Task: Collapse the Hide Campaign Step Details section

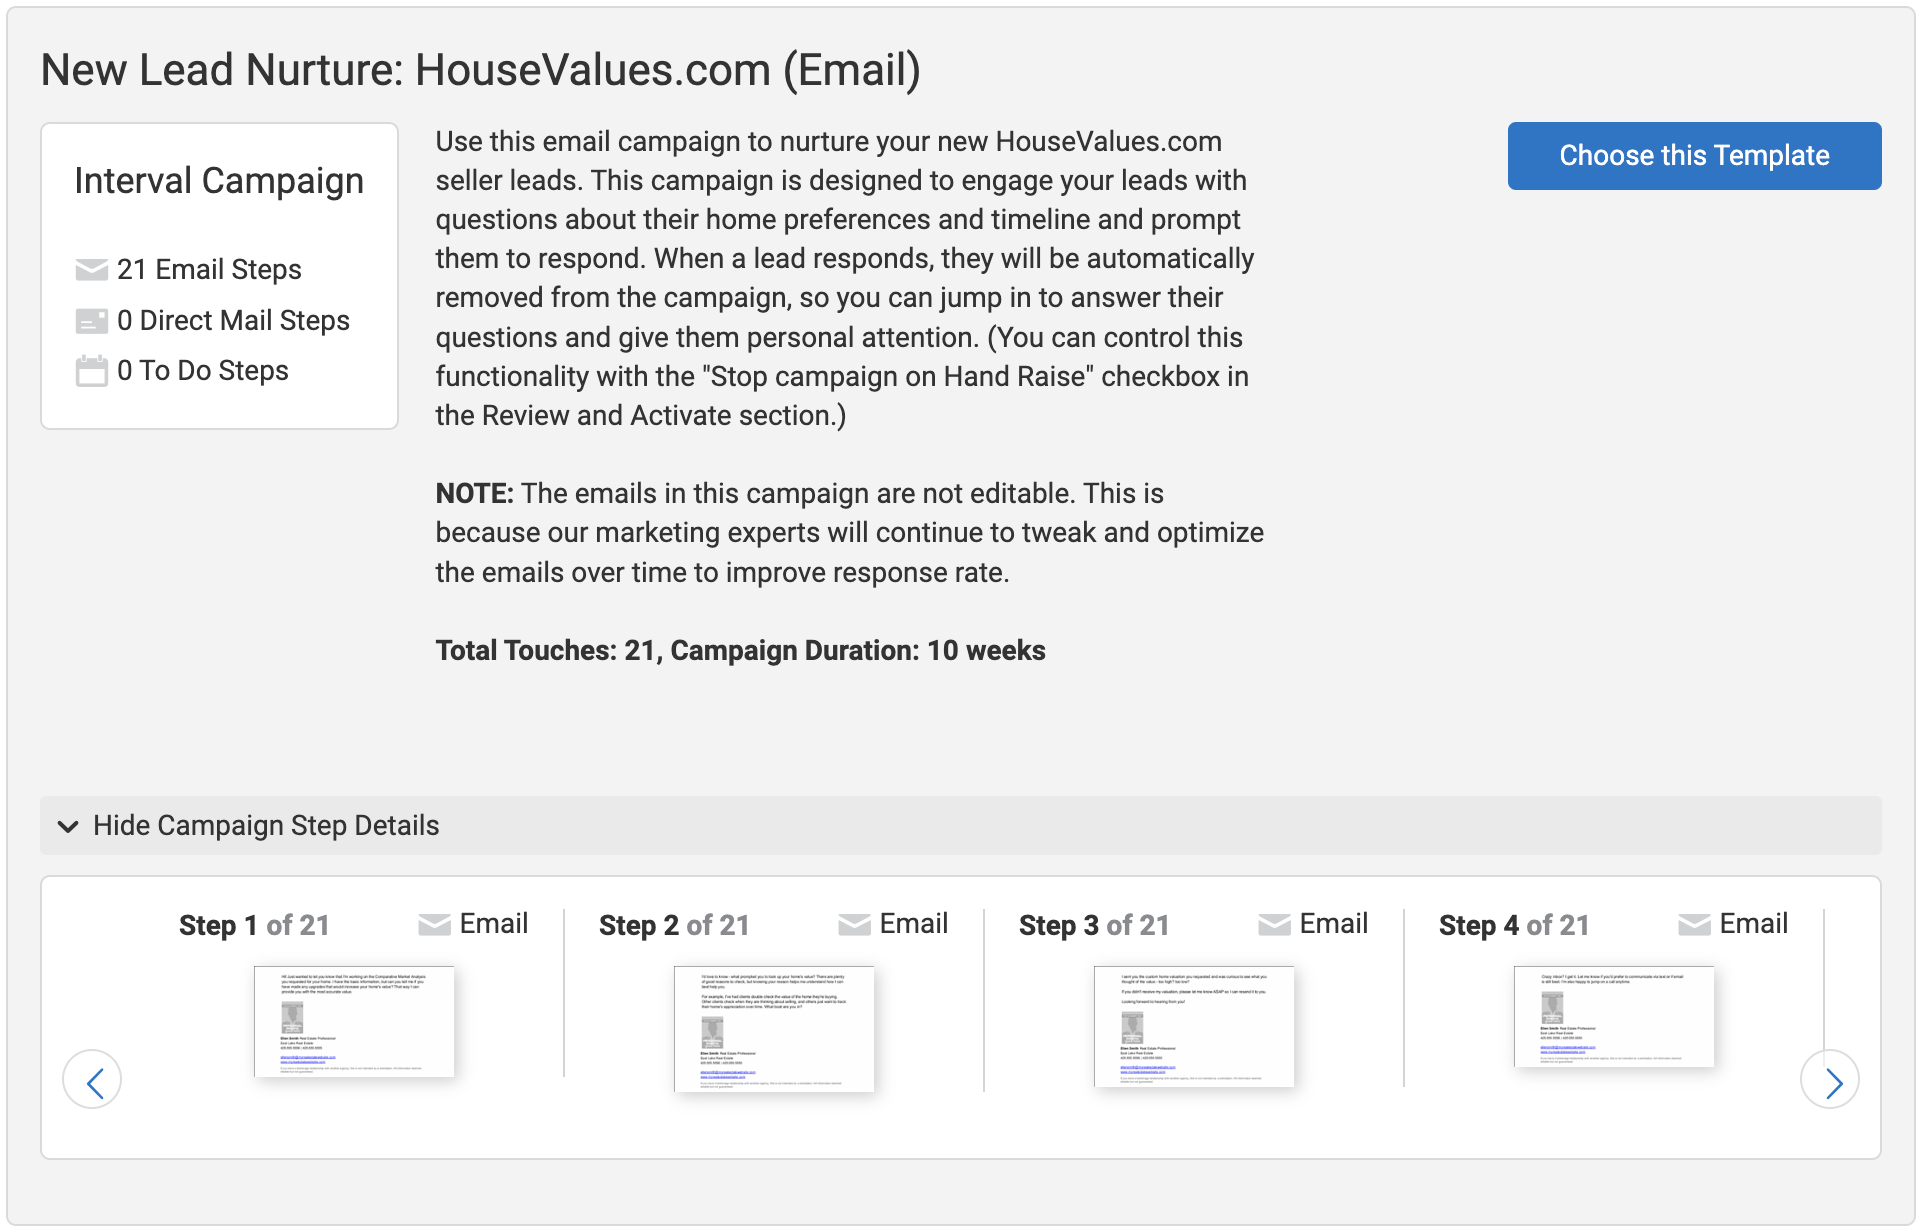Action: tap(266, 826)
